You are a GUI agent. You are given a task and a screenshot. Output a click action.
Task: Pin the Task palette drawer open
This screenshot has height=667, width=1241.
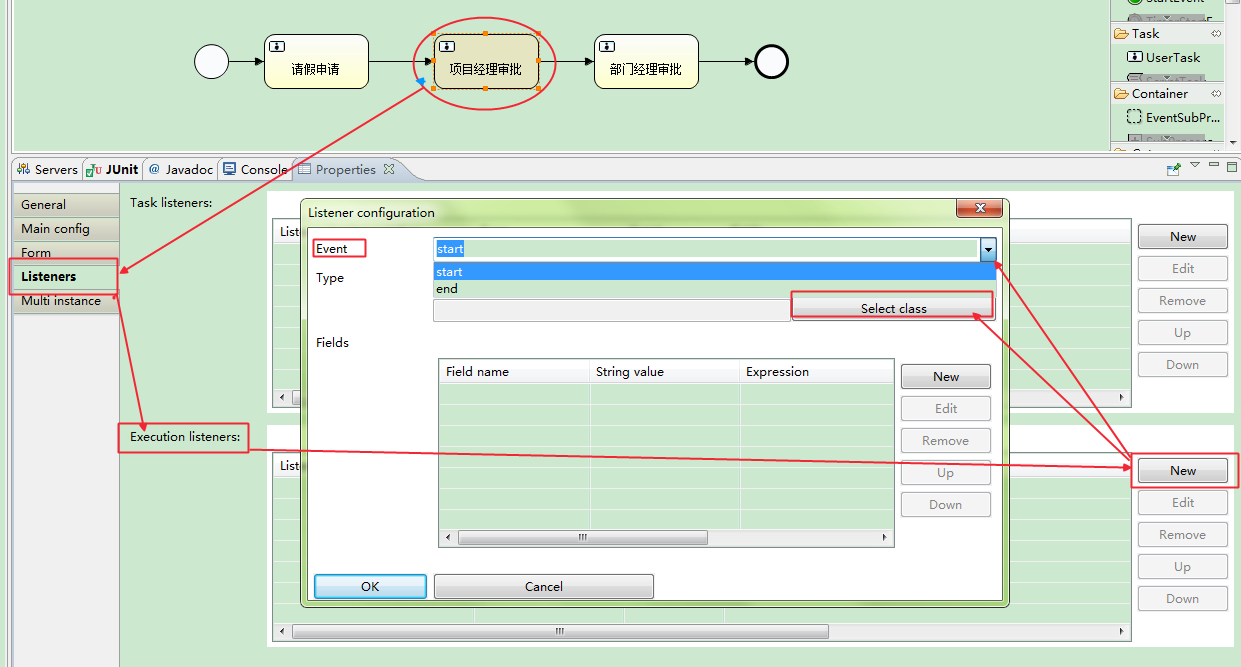1216,34
